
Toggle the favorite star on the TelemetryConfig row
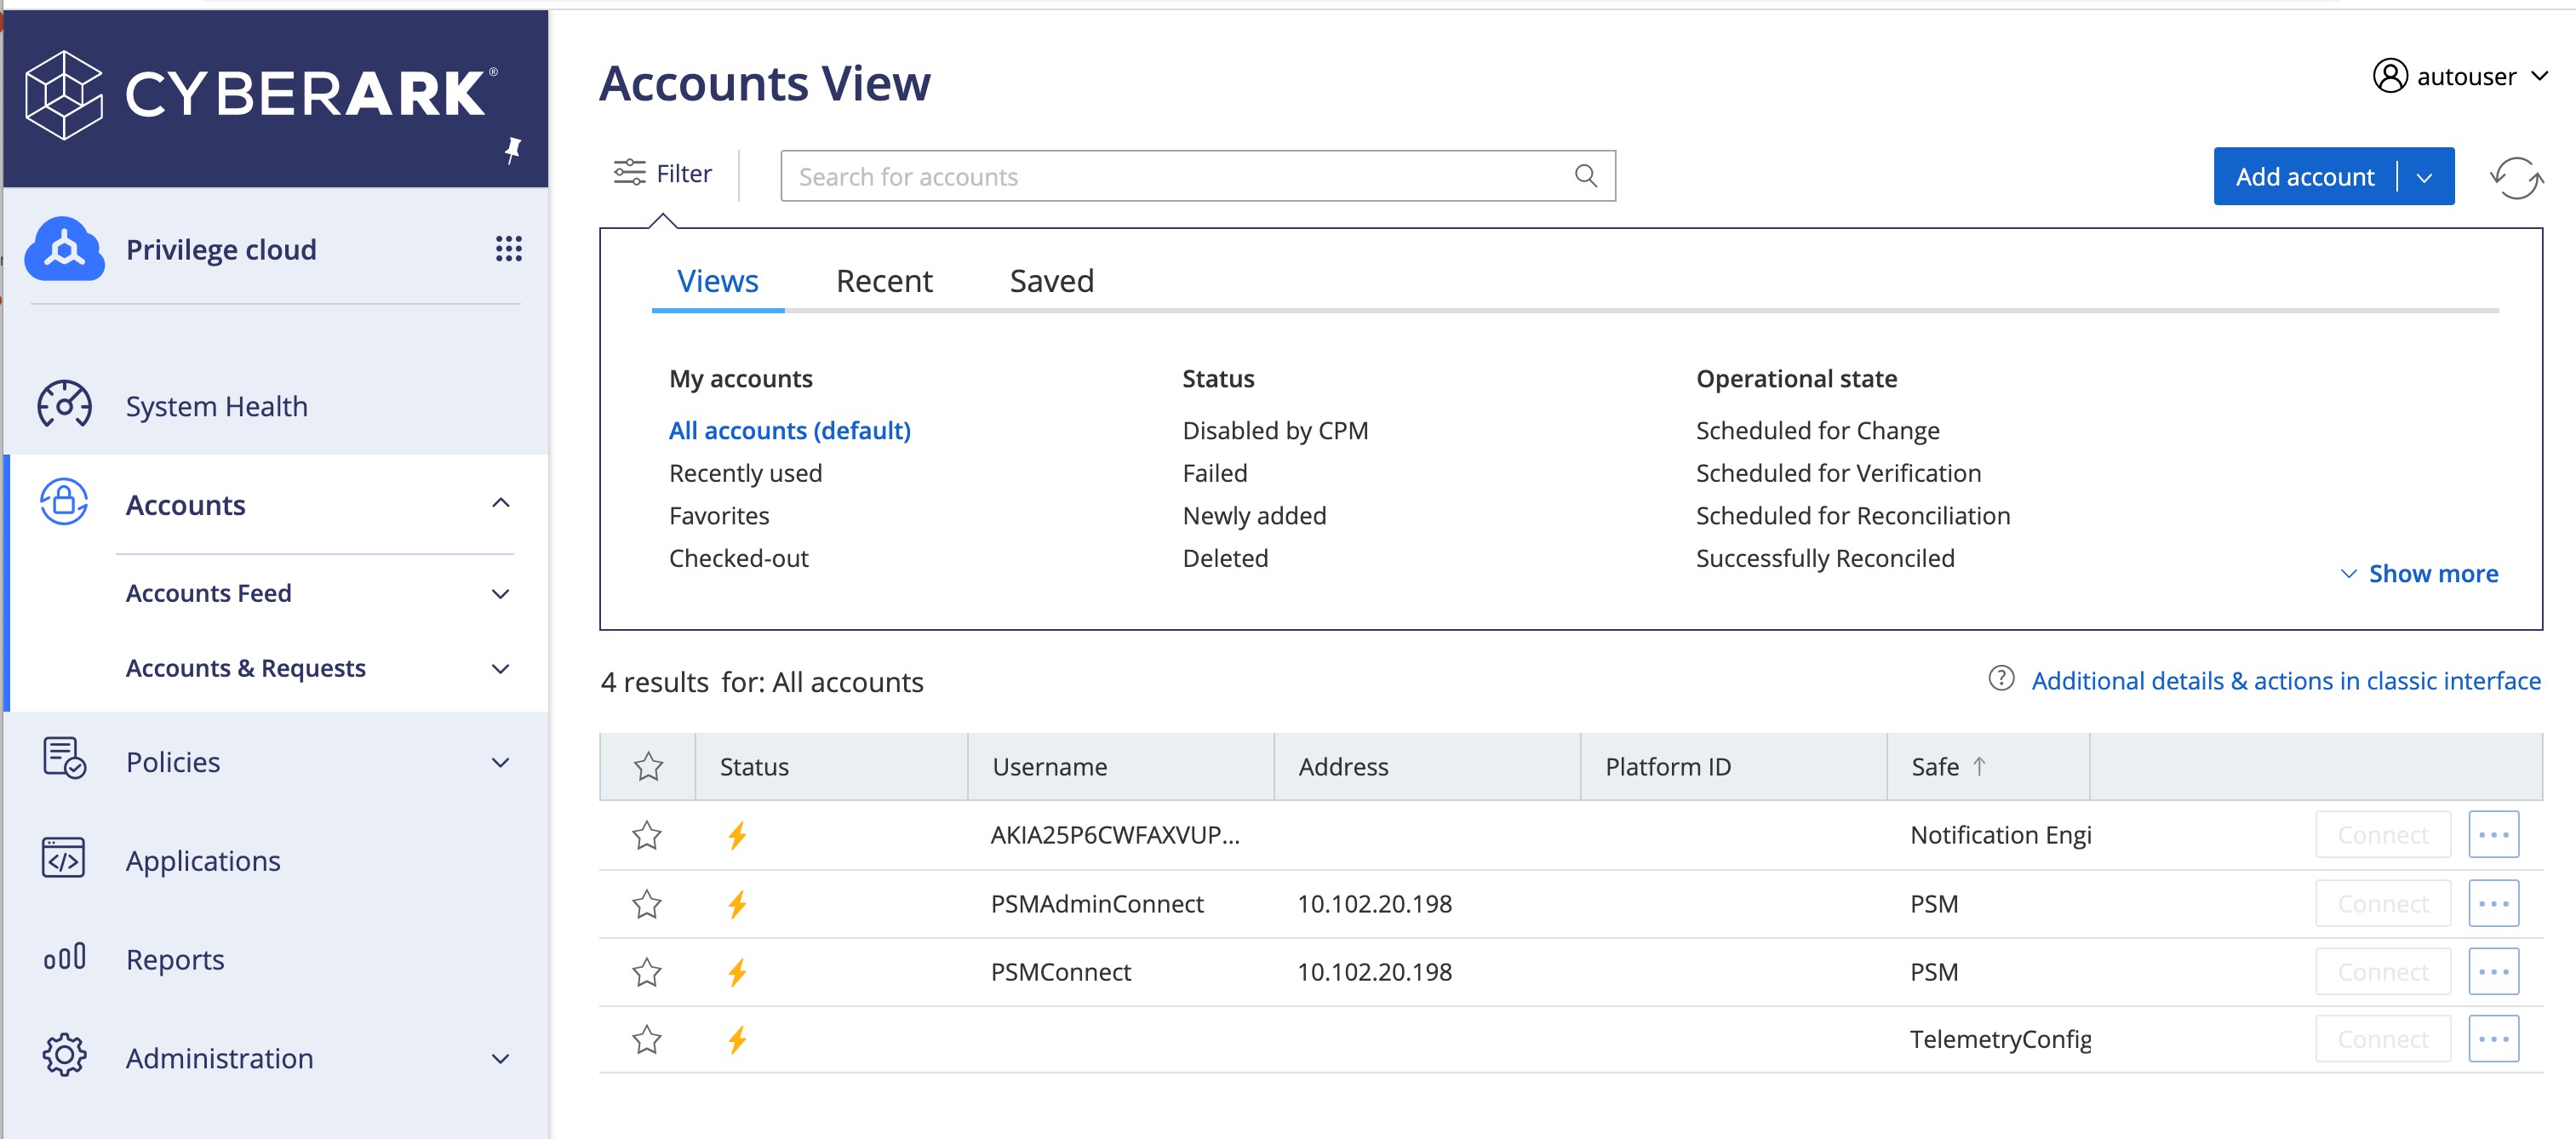pyautogui.click(x=647, y=1039)
